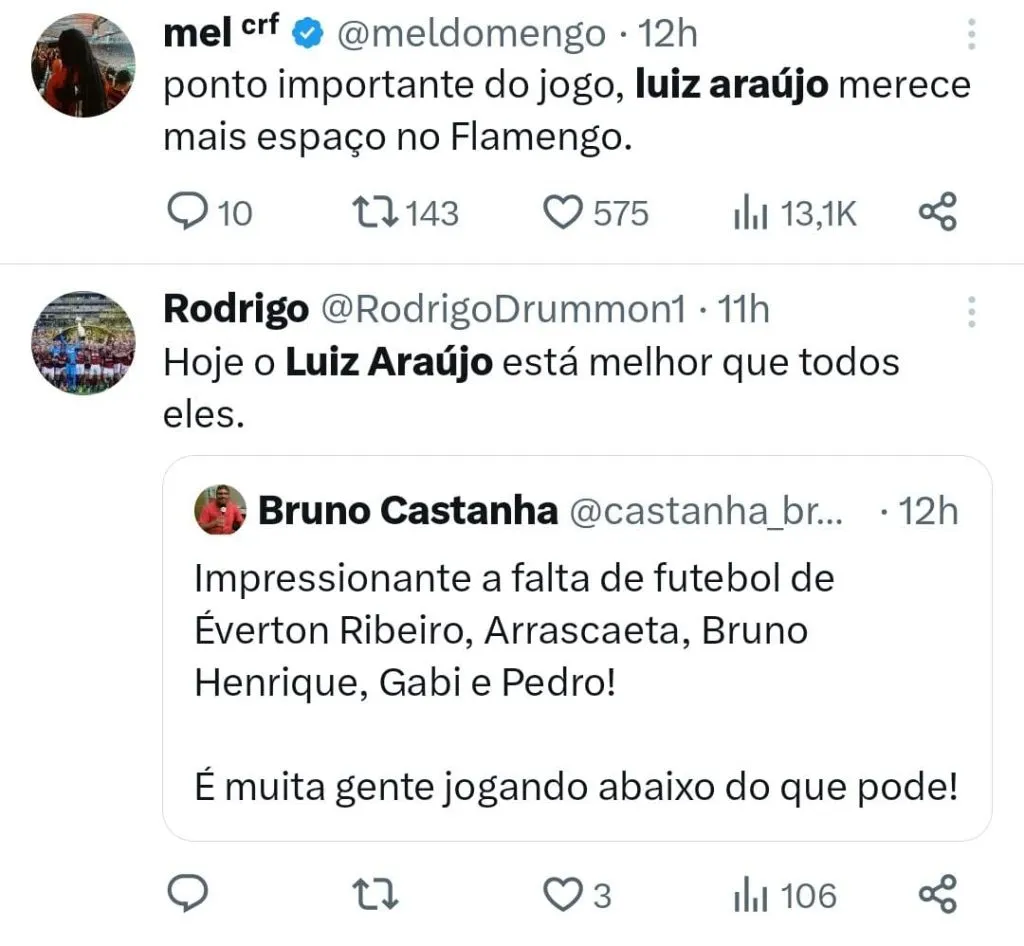Visit the @RodrigoDrummon1 profile handle
Image resolution: width=1024 pixels, height=946 pixels.
click(x=501, y=310)
